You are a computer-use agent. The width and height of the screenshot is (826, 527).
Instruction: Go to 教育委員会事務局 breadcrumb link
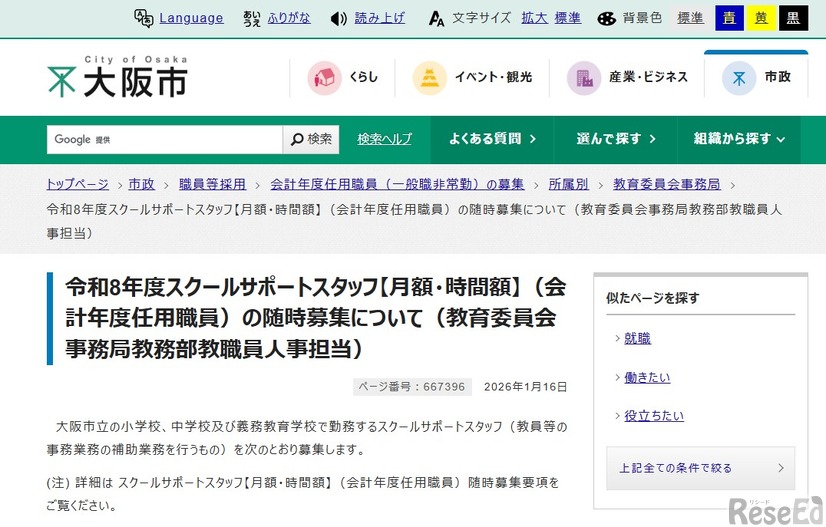click(x=666, y=184)
